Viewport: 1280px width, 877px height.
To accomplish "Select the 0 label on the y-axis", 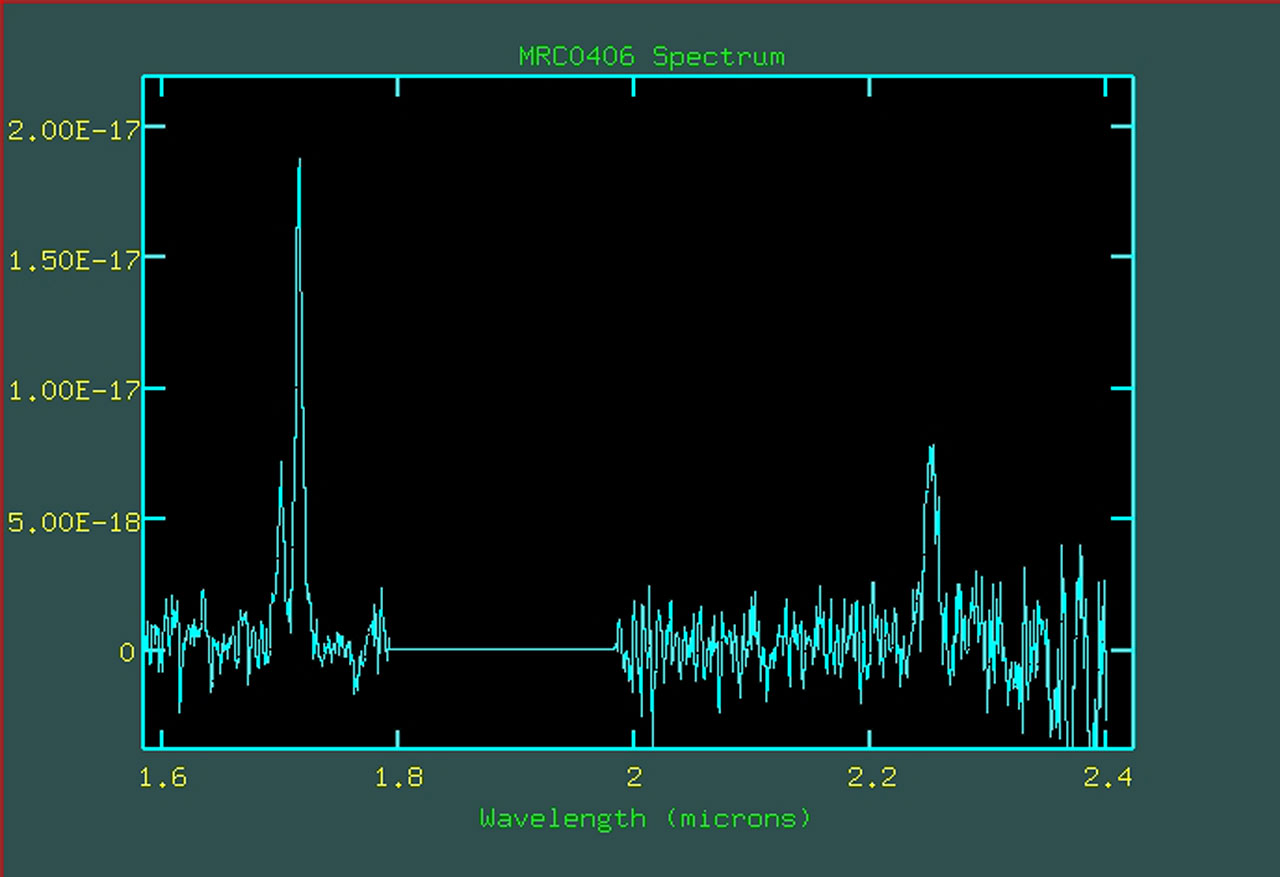I will 127,652.
